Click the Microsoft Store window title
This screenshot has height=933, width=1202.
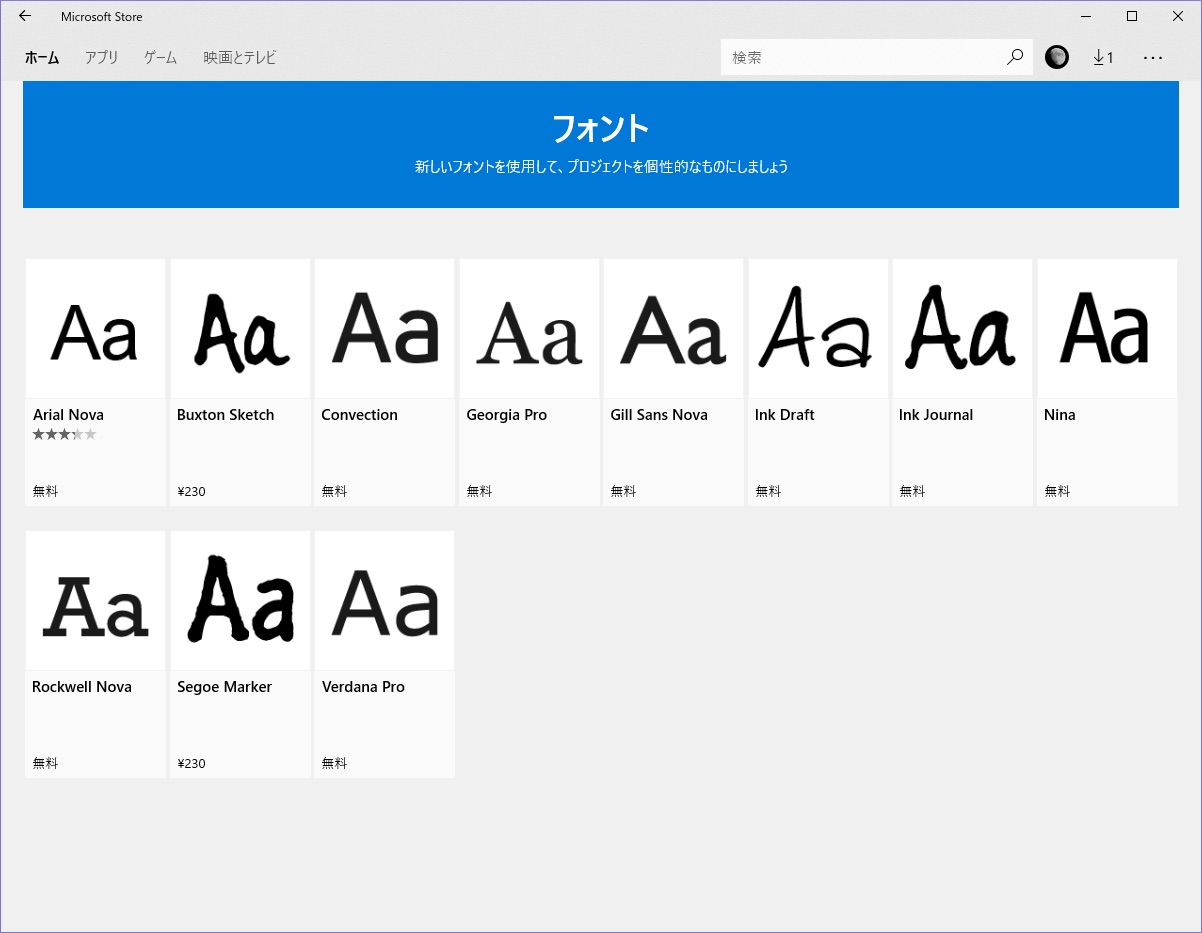coord(101,16)
